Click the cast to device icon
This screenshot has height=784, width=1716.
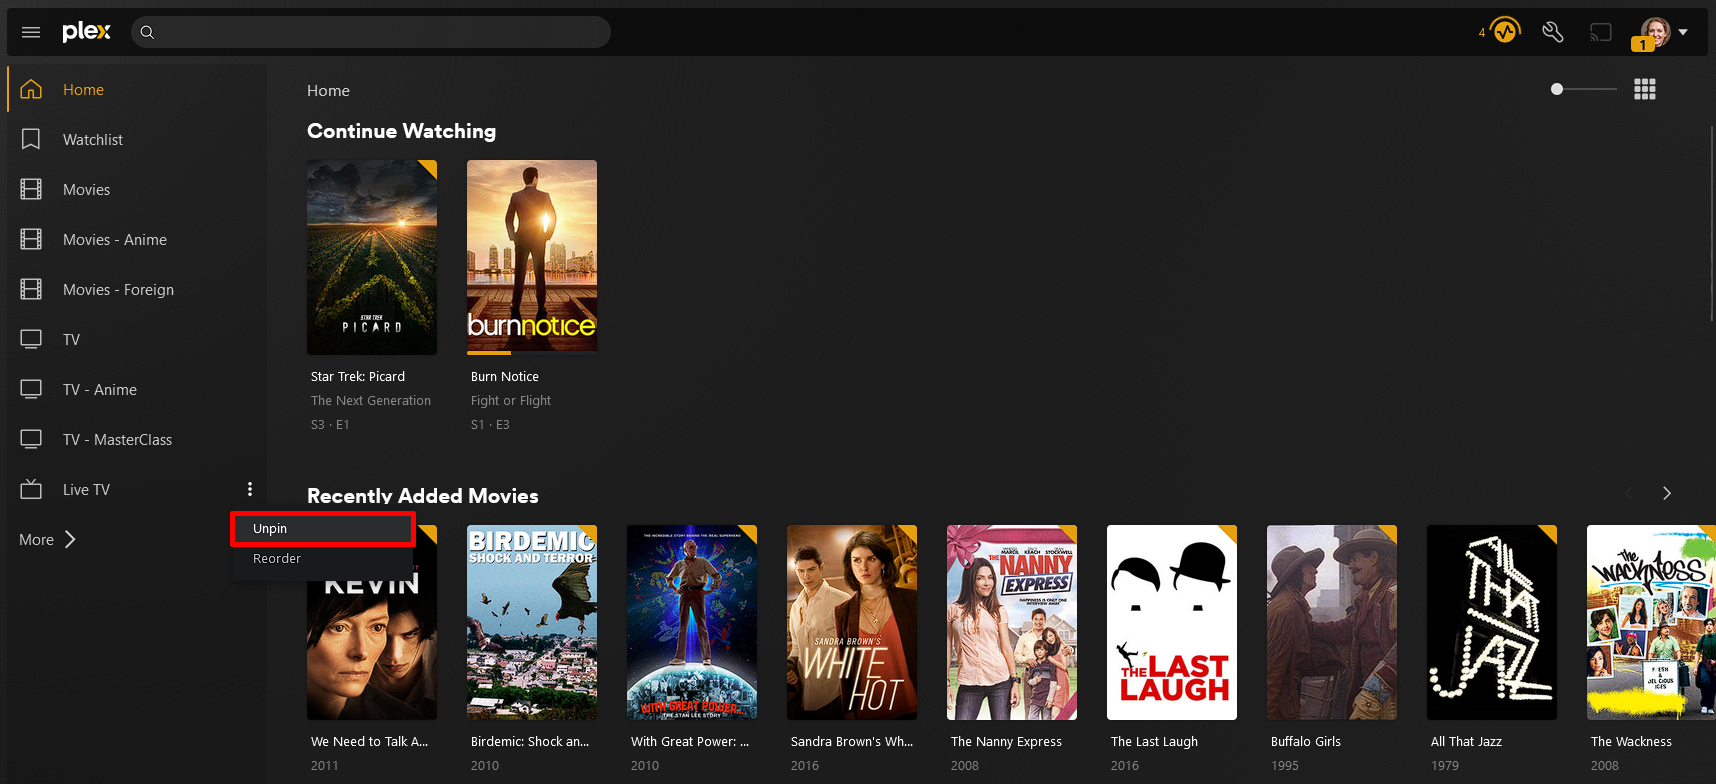pos(1601,32)
